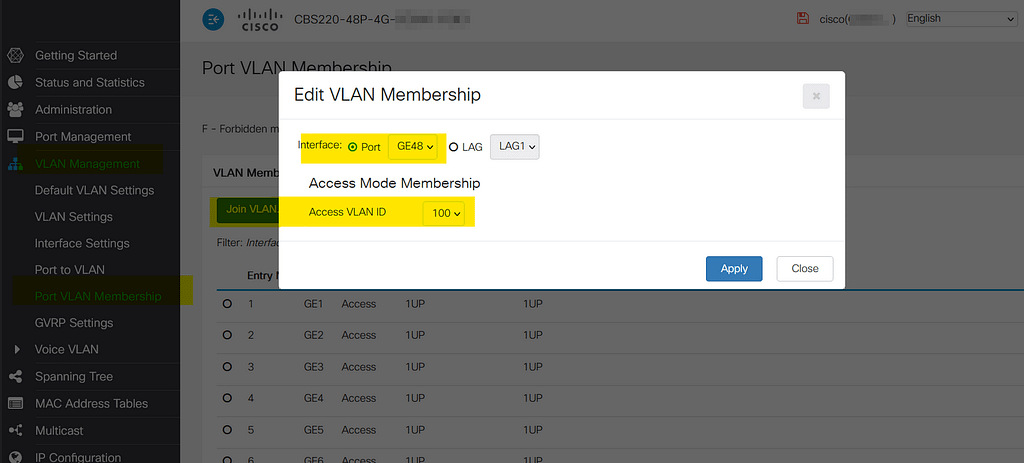This screenshot has width=1024, height=463.
Task: Click the Port Management monitor icon
Action: (15, 136)
